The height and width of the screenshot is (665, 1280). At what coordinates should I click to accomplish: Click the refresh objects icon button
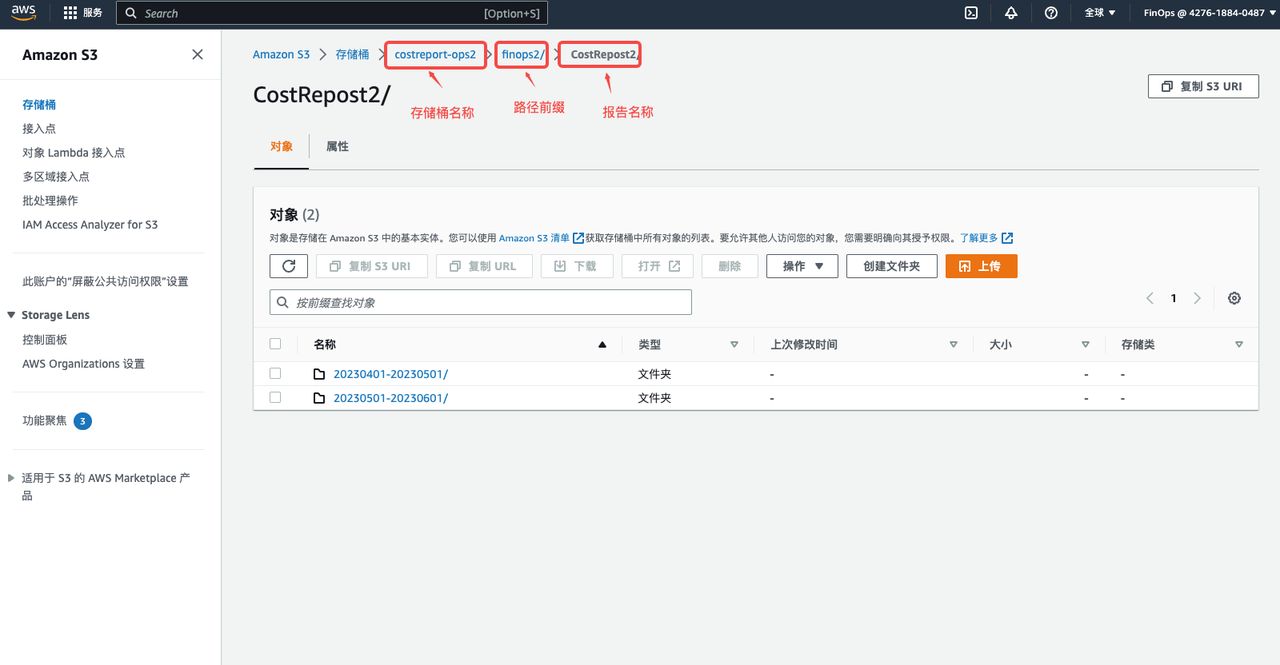pyautogui.click(x=289, y=266)
